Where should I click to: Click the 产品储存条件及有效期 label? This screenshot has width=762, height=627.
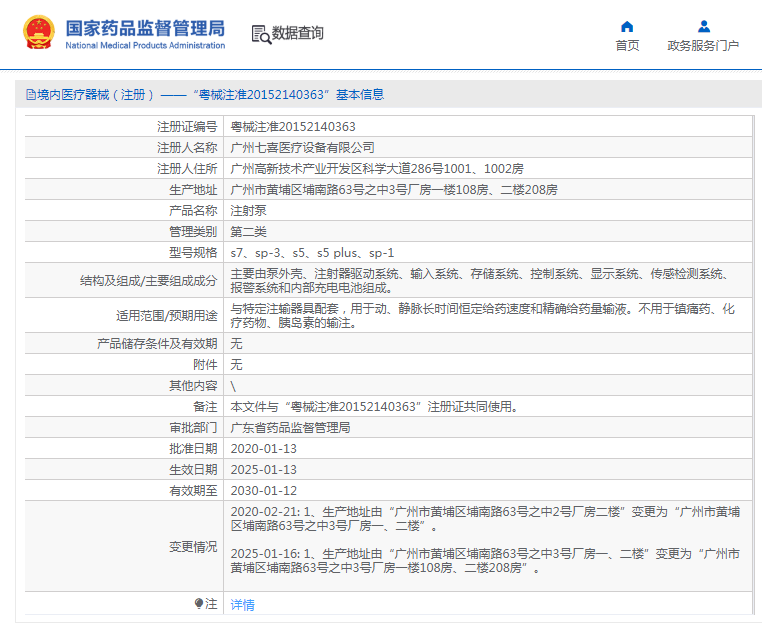(157, 344)
